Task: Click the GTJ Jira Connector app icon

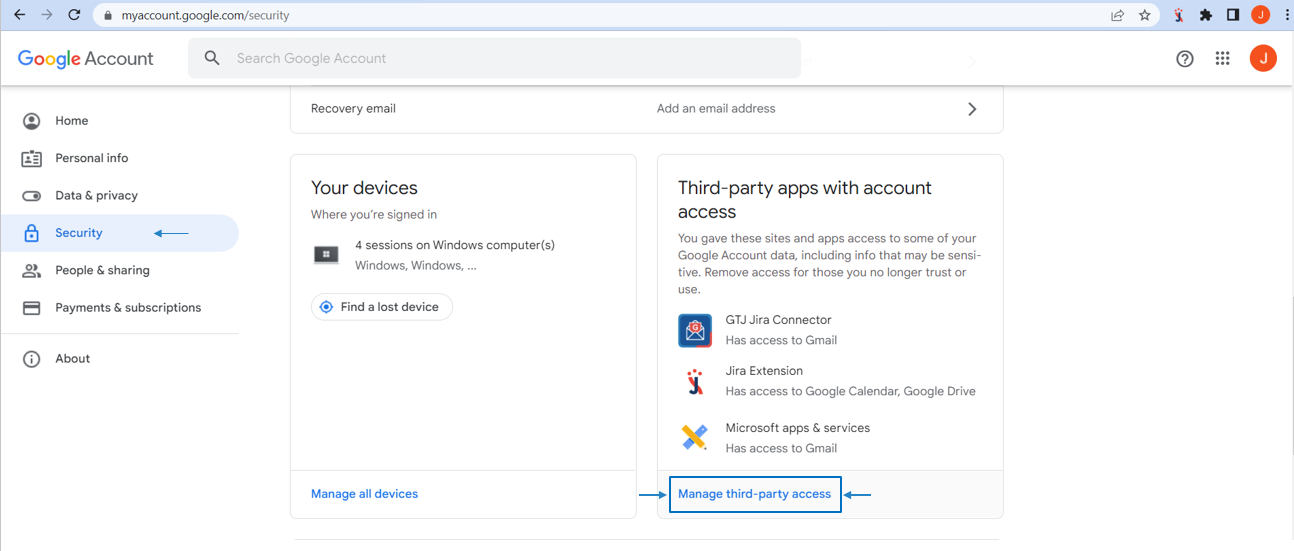Action: click(x=695, y=330)
